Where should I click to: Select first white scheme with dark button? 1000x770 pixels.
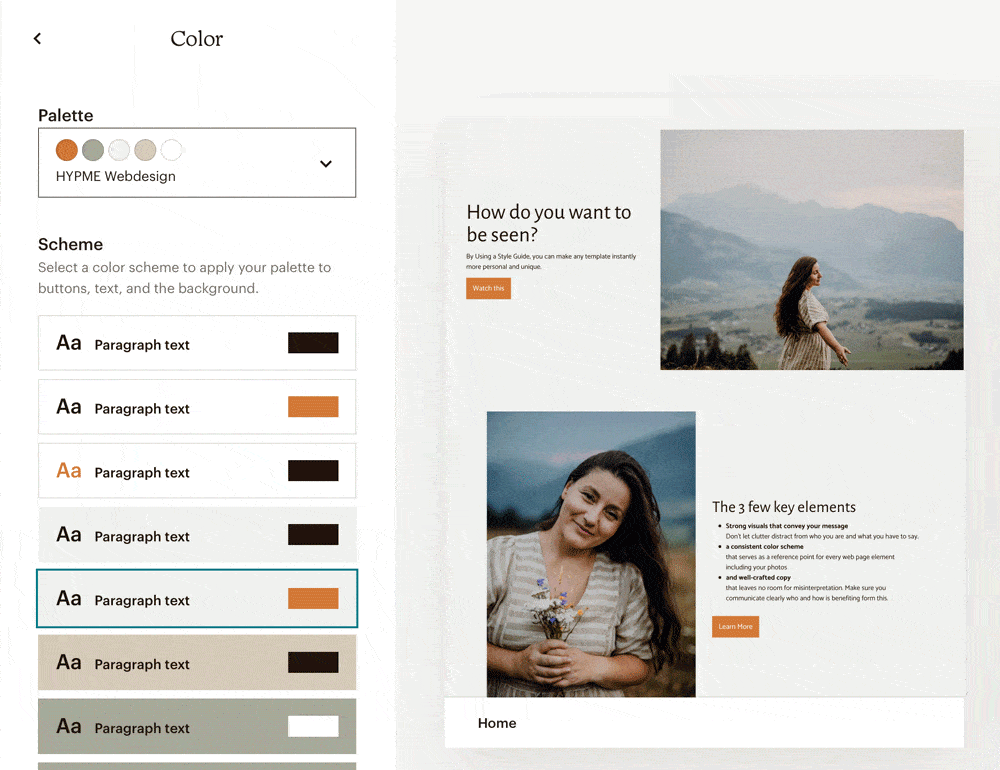coord(197,343)
